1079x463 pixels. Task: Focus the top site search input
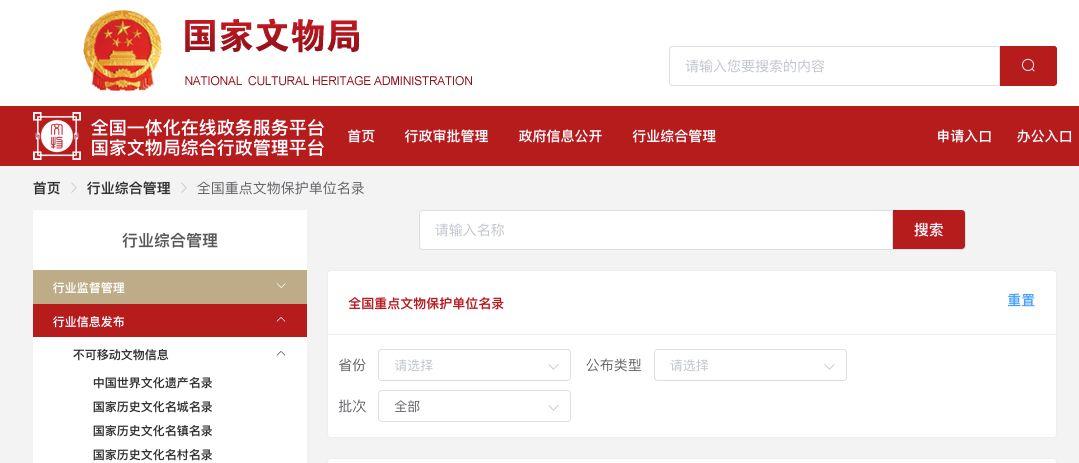tap(835, 66)
